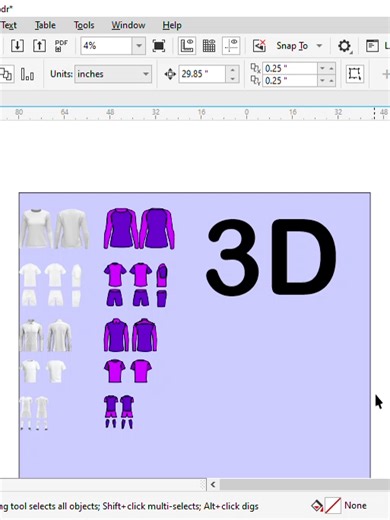Select the purple long-sleeve shirt back
The height and width of the screenshot is (520, 390).
pyautogui.click(x=157, y=229)
